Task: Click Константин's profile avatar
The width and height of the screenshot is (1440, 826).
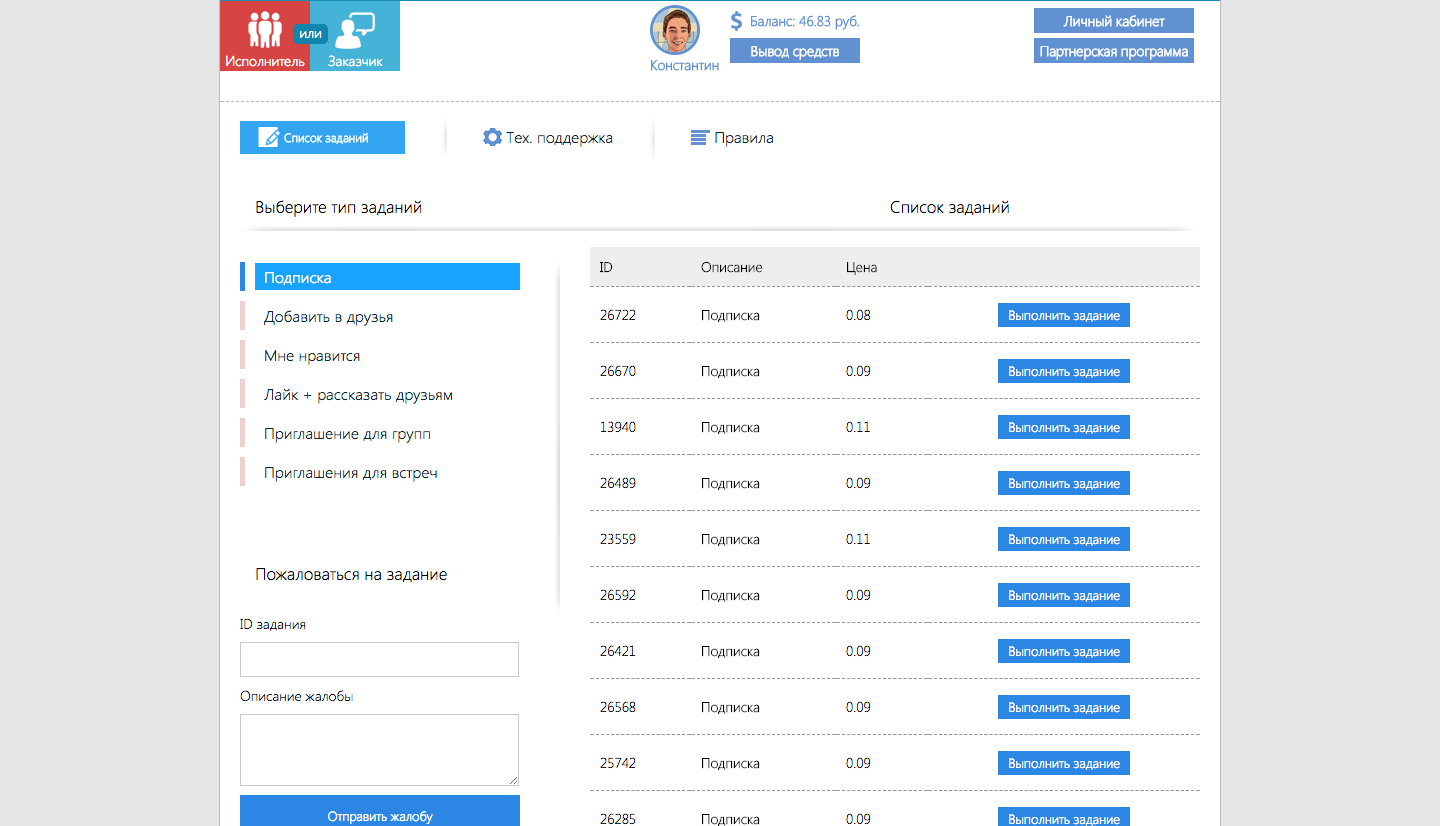Action: coord(675,31)
